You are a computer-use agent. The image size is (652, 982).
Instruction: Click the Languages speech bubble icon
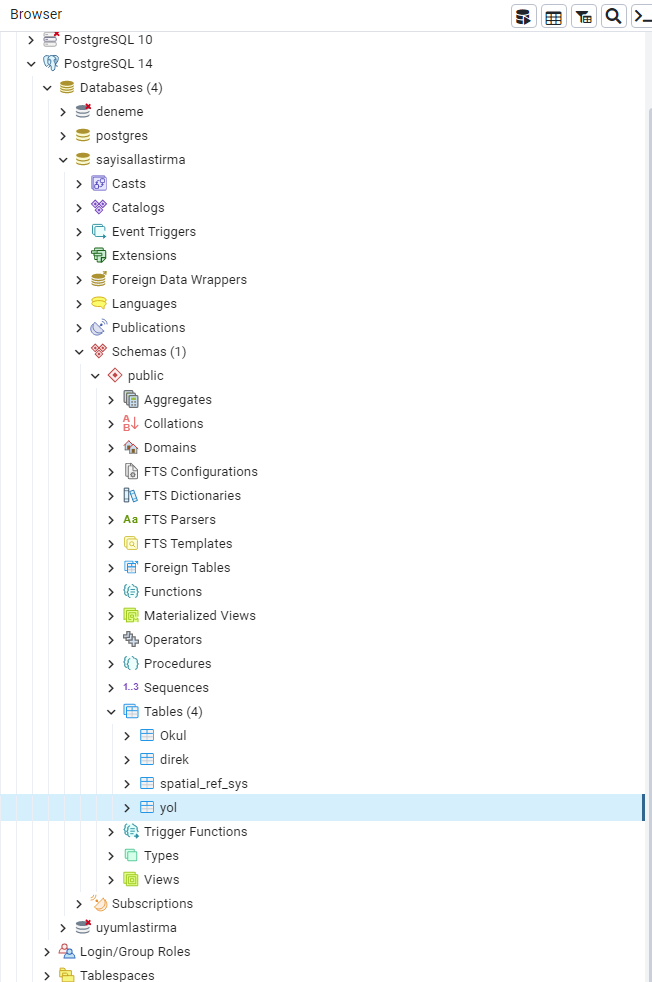(x=99, y=304)
